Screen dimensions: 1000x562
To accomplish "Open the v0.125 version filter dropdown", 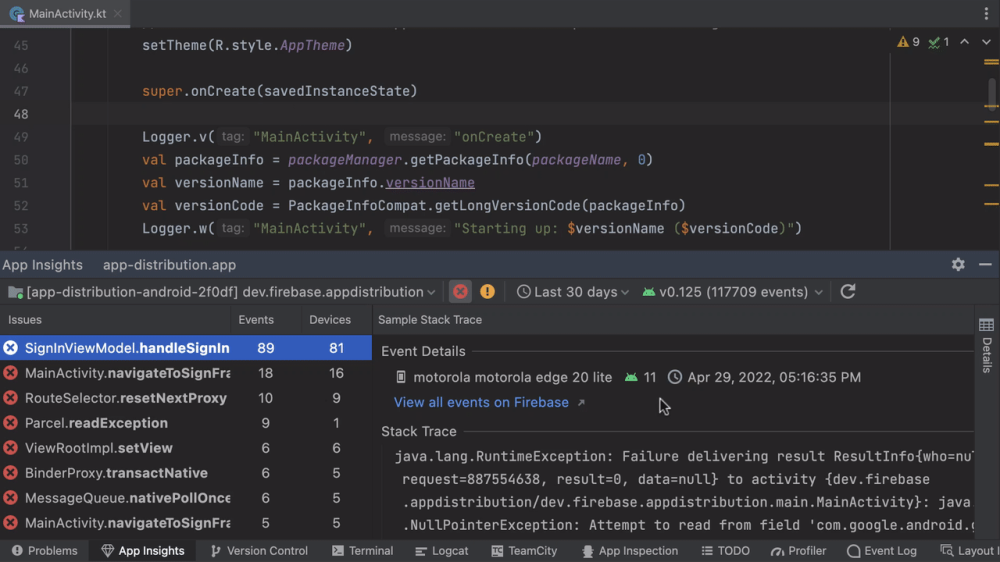I will point(733,292).
